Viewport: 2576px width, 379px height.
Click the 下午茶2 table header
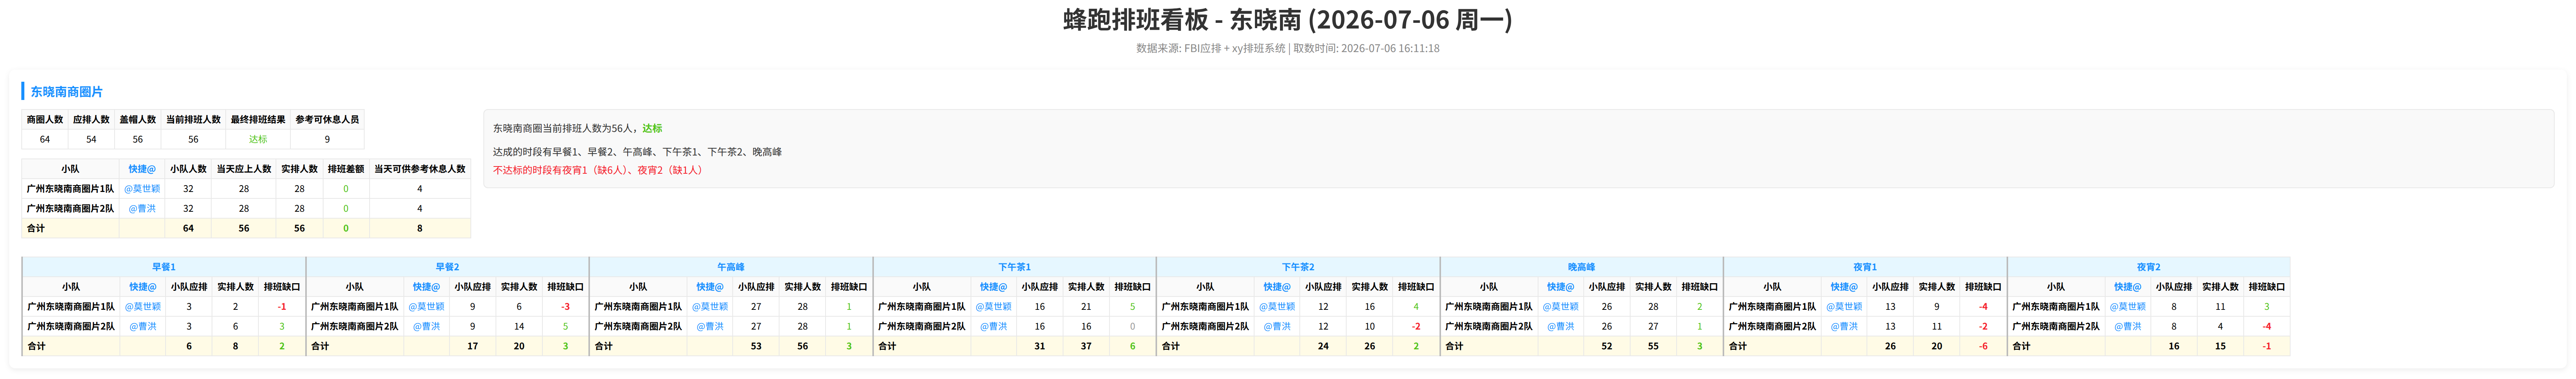tap(1298, 267)
